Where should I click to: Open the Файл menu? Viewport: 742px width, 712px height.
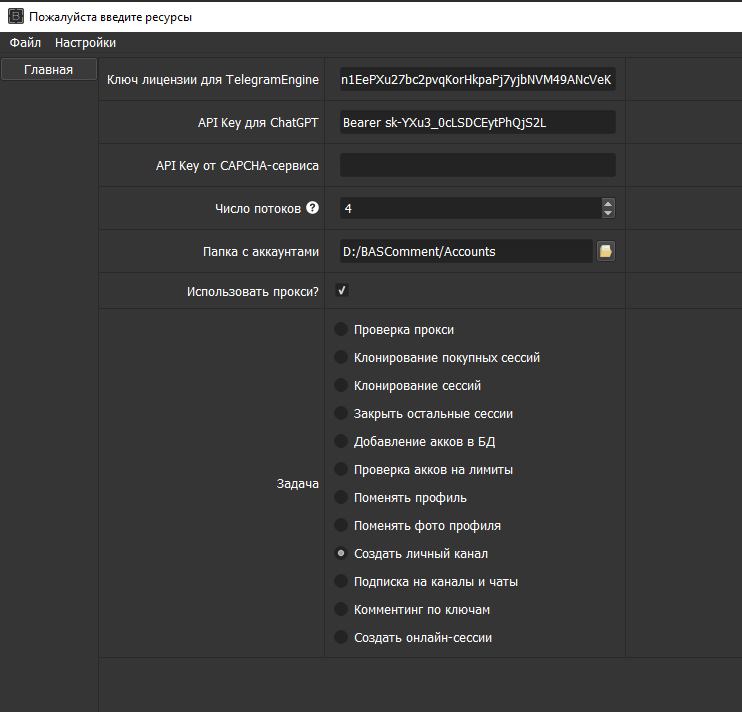[x=25, y=43]
